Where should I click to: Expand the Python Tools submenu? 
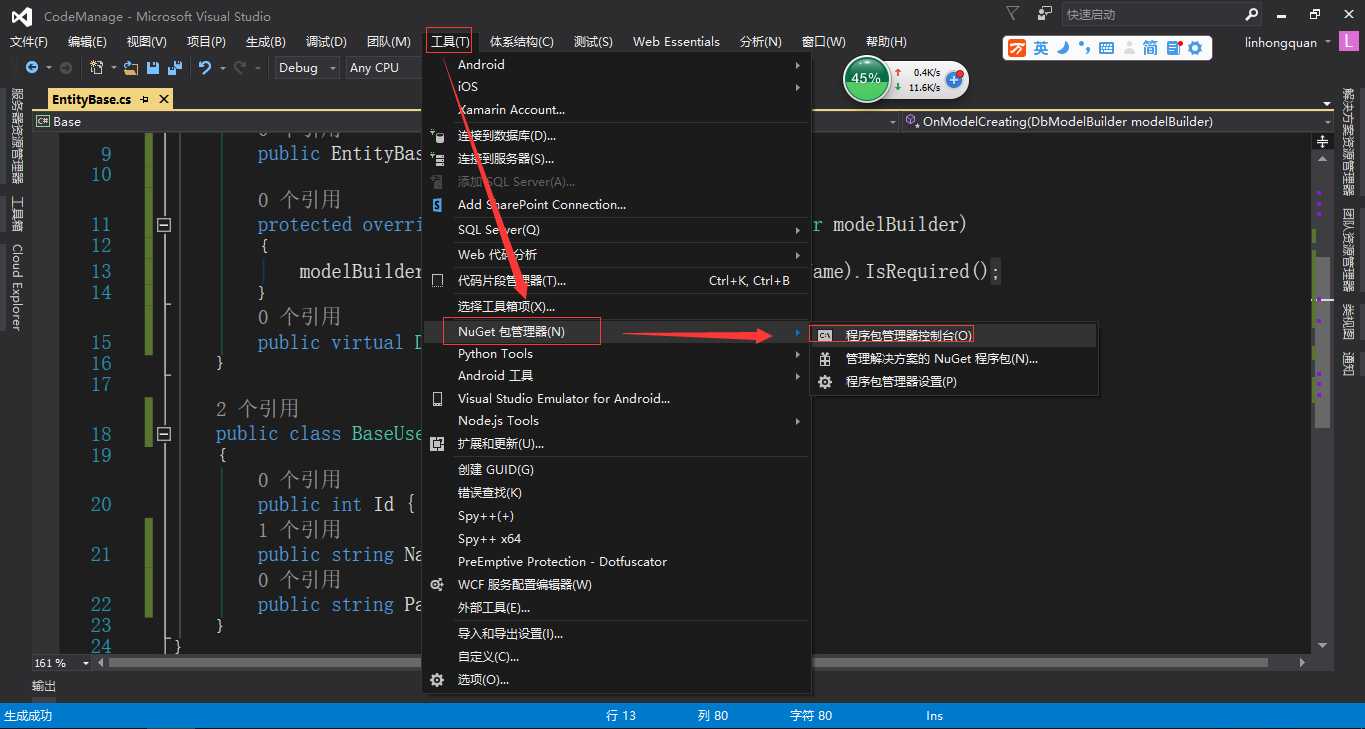[617, 354]
